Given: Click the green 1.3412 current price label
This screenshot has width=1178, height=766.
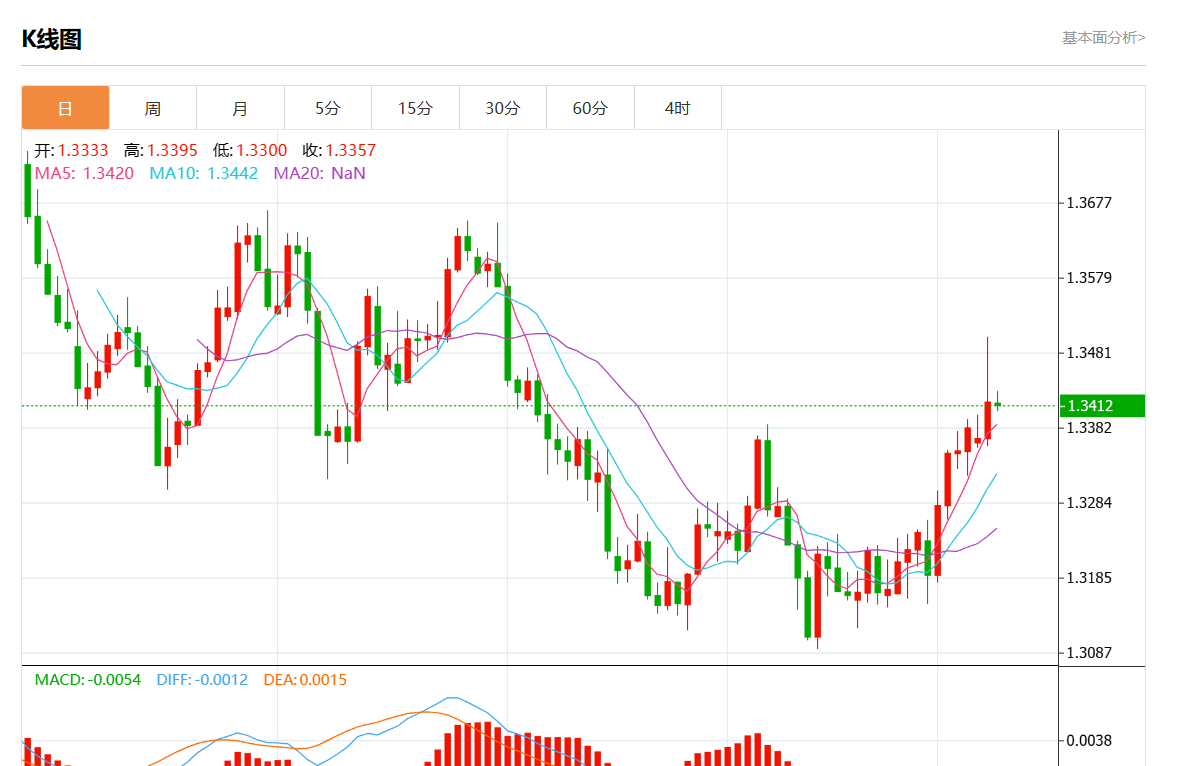Looking at the screenshot, I should pos(1102,406).
